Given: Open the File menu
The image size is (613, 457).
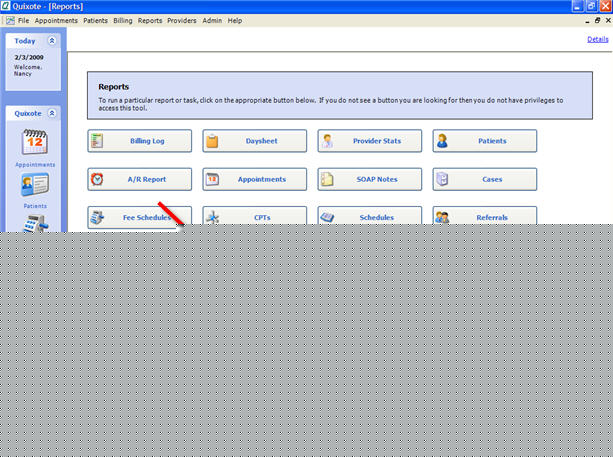Looking at the screenshot, I should click(x=23, y=20).
